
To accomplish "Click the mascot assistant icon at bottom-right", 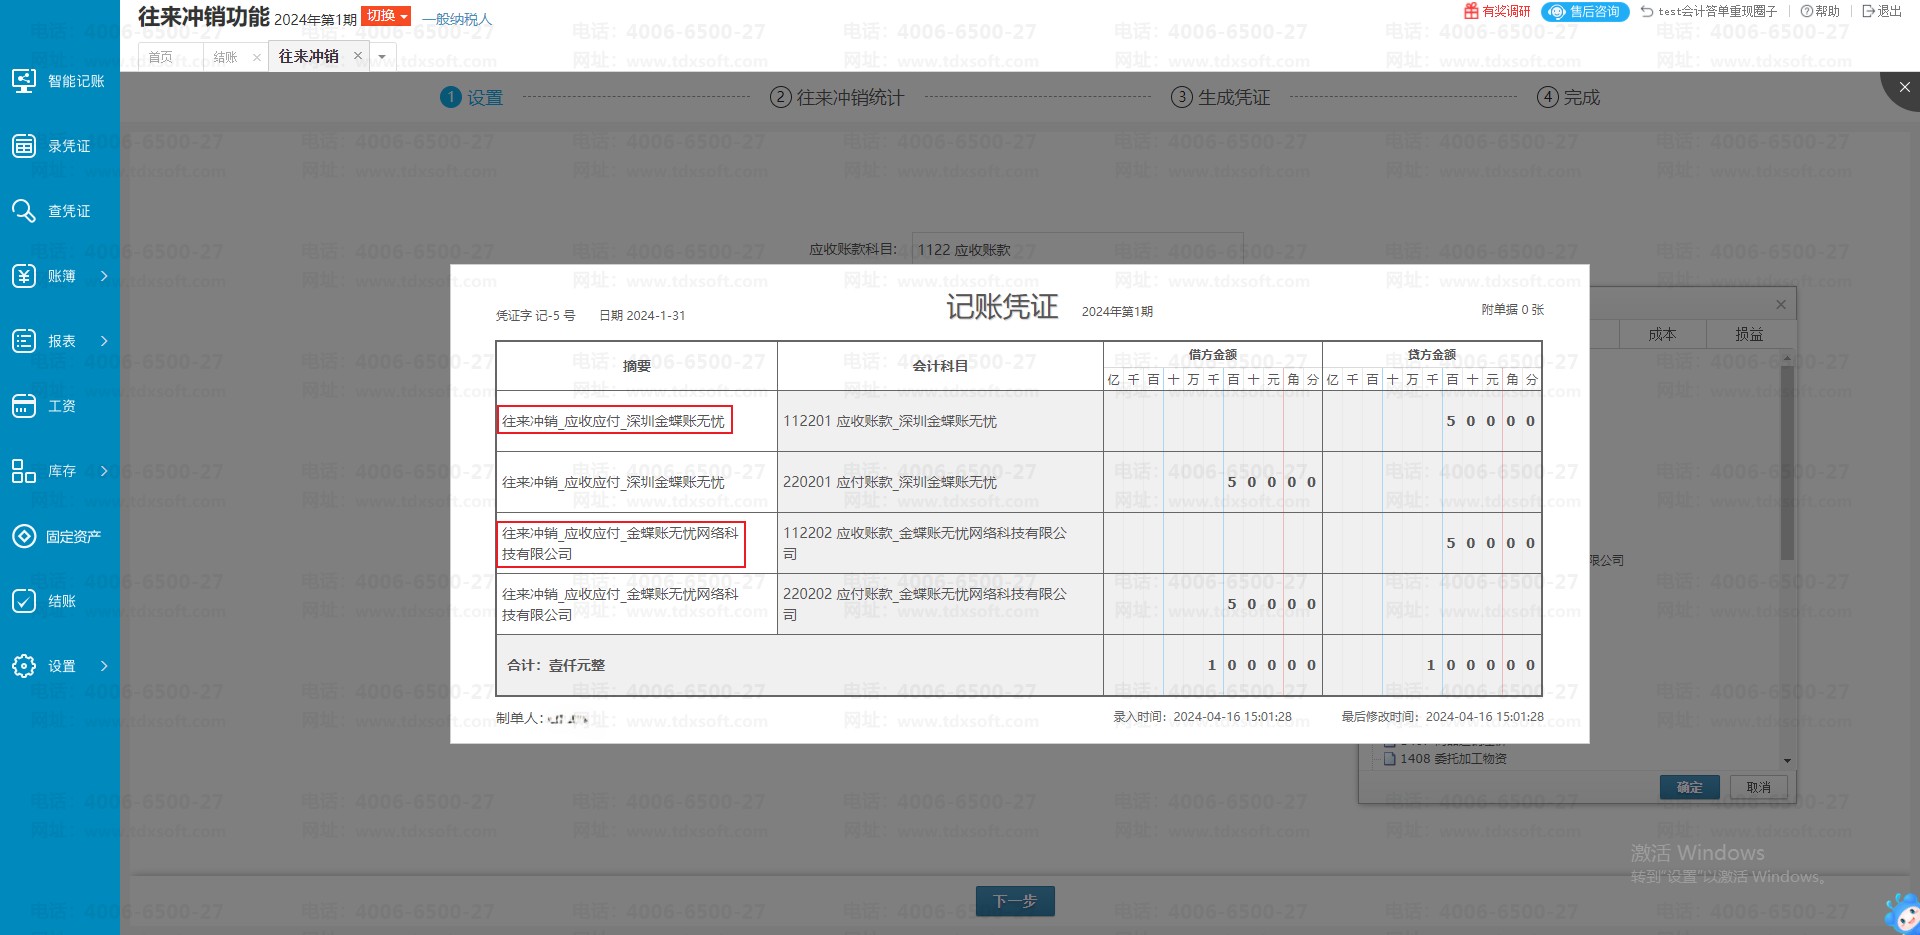I will pyautogui.click(x=1900, y=912).
